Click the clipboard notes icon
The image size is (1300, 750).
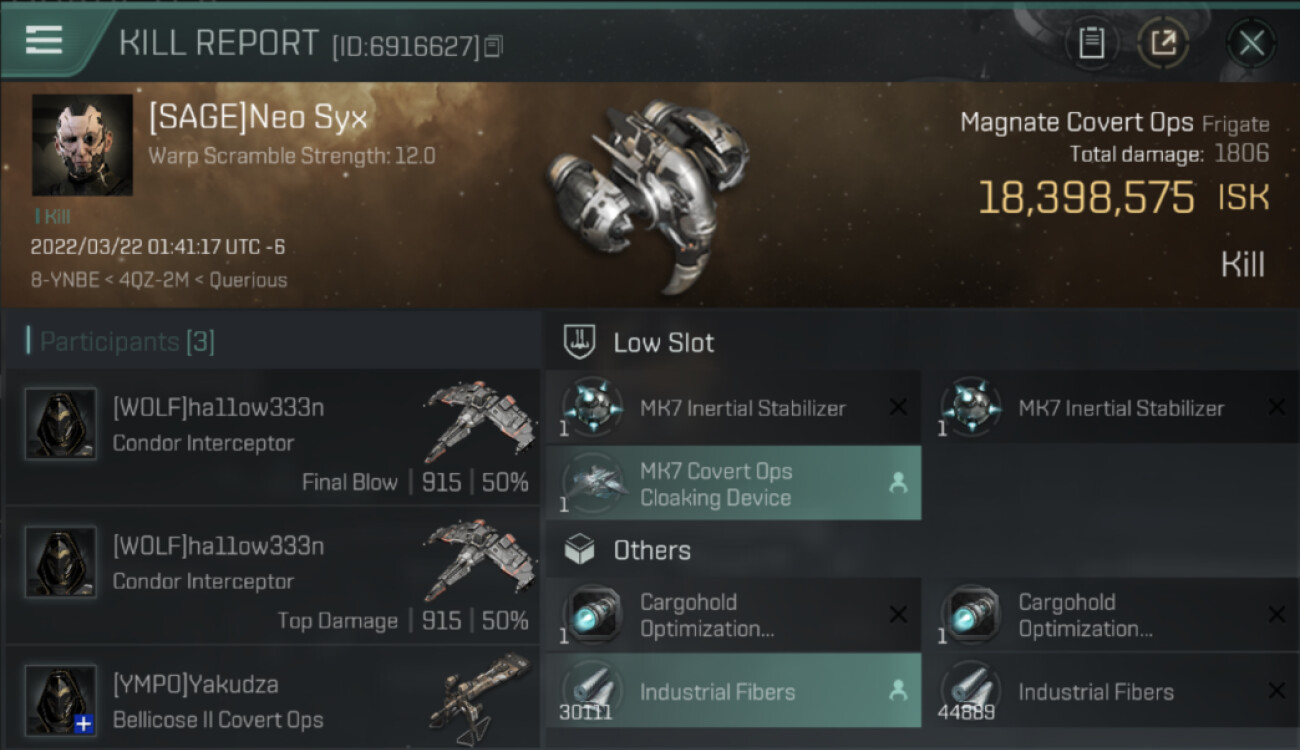click(1091, 43)
